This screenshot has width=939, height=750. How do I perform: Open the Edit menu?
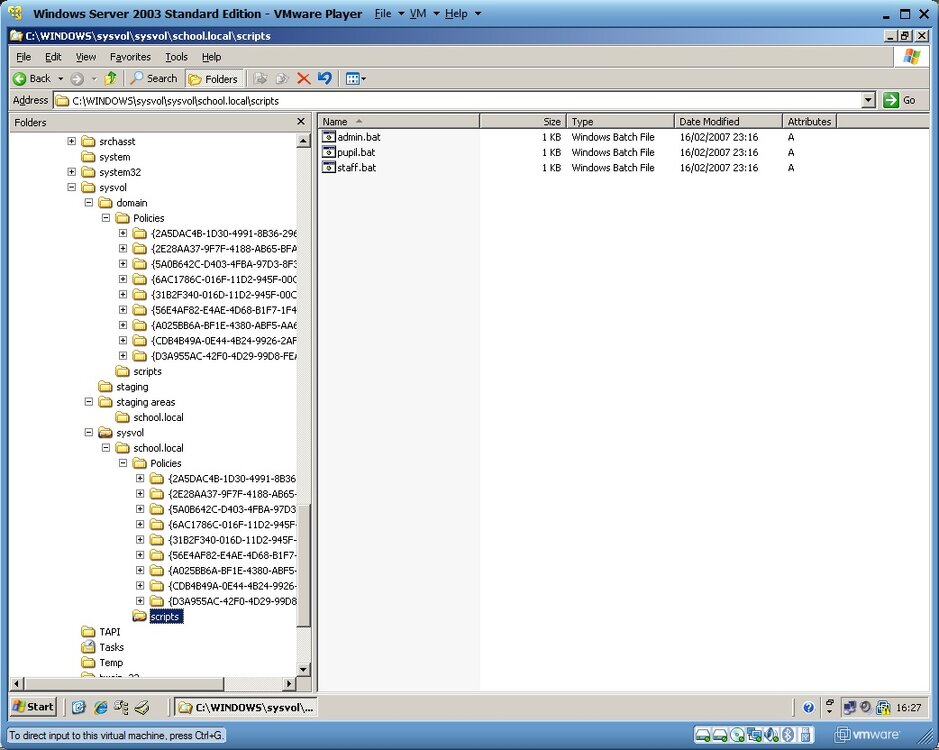[53, 57]
